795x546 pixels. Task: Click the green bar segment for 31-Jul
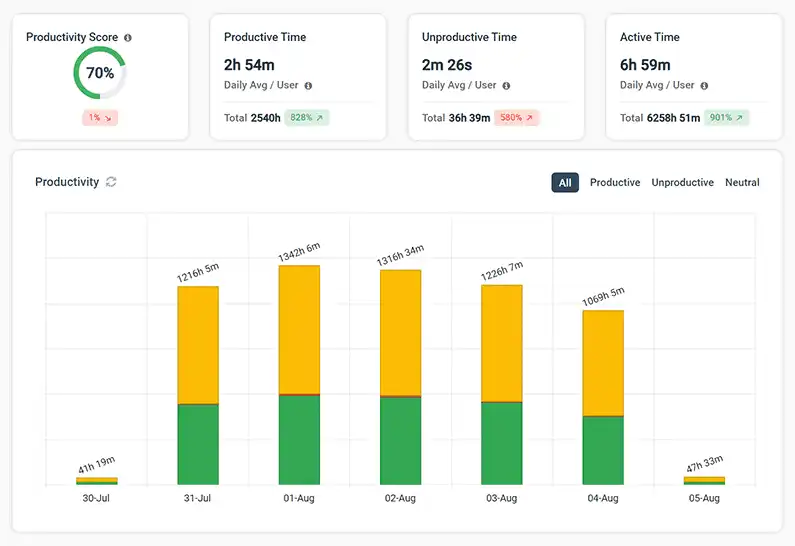pyautogui.click(x=198, y=445)
